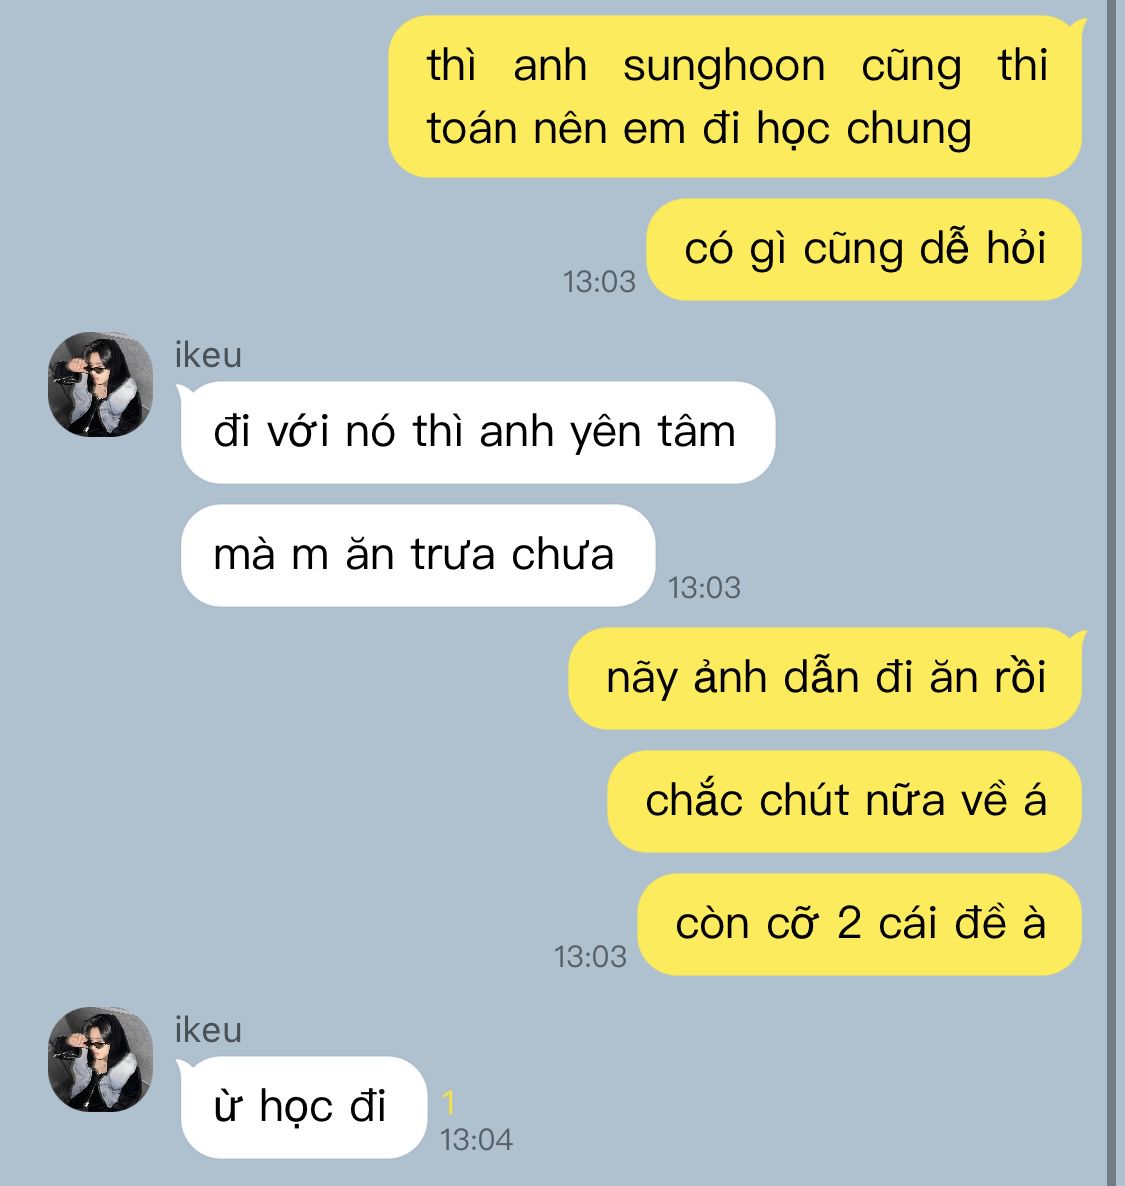Click the word 'toán' in the top yellow message
The image size is (1125, 1186).
pos(471,129)
